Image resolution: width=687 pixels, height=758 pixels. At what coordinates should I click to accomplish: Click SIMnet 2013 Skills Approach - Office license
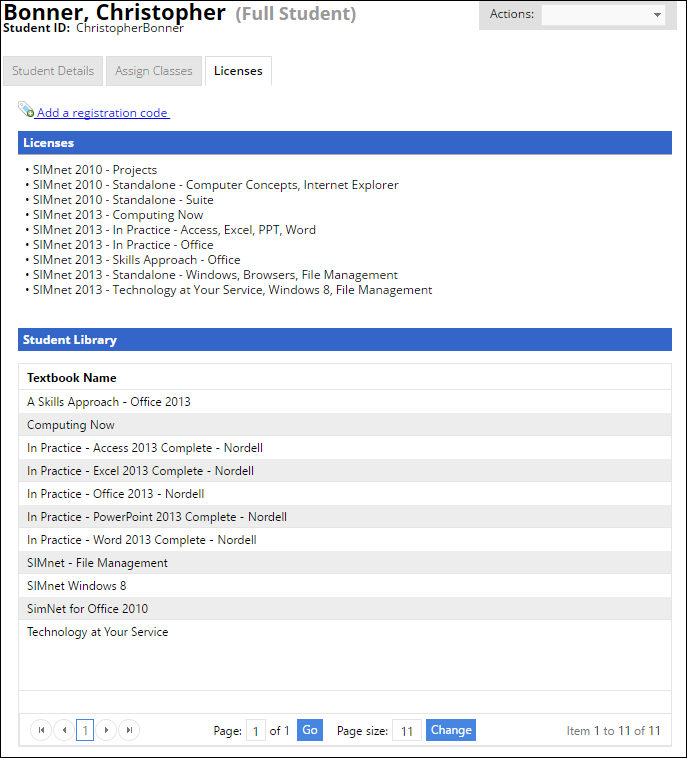click(136, 260)
